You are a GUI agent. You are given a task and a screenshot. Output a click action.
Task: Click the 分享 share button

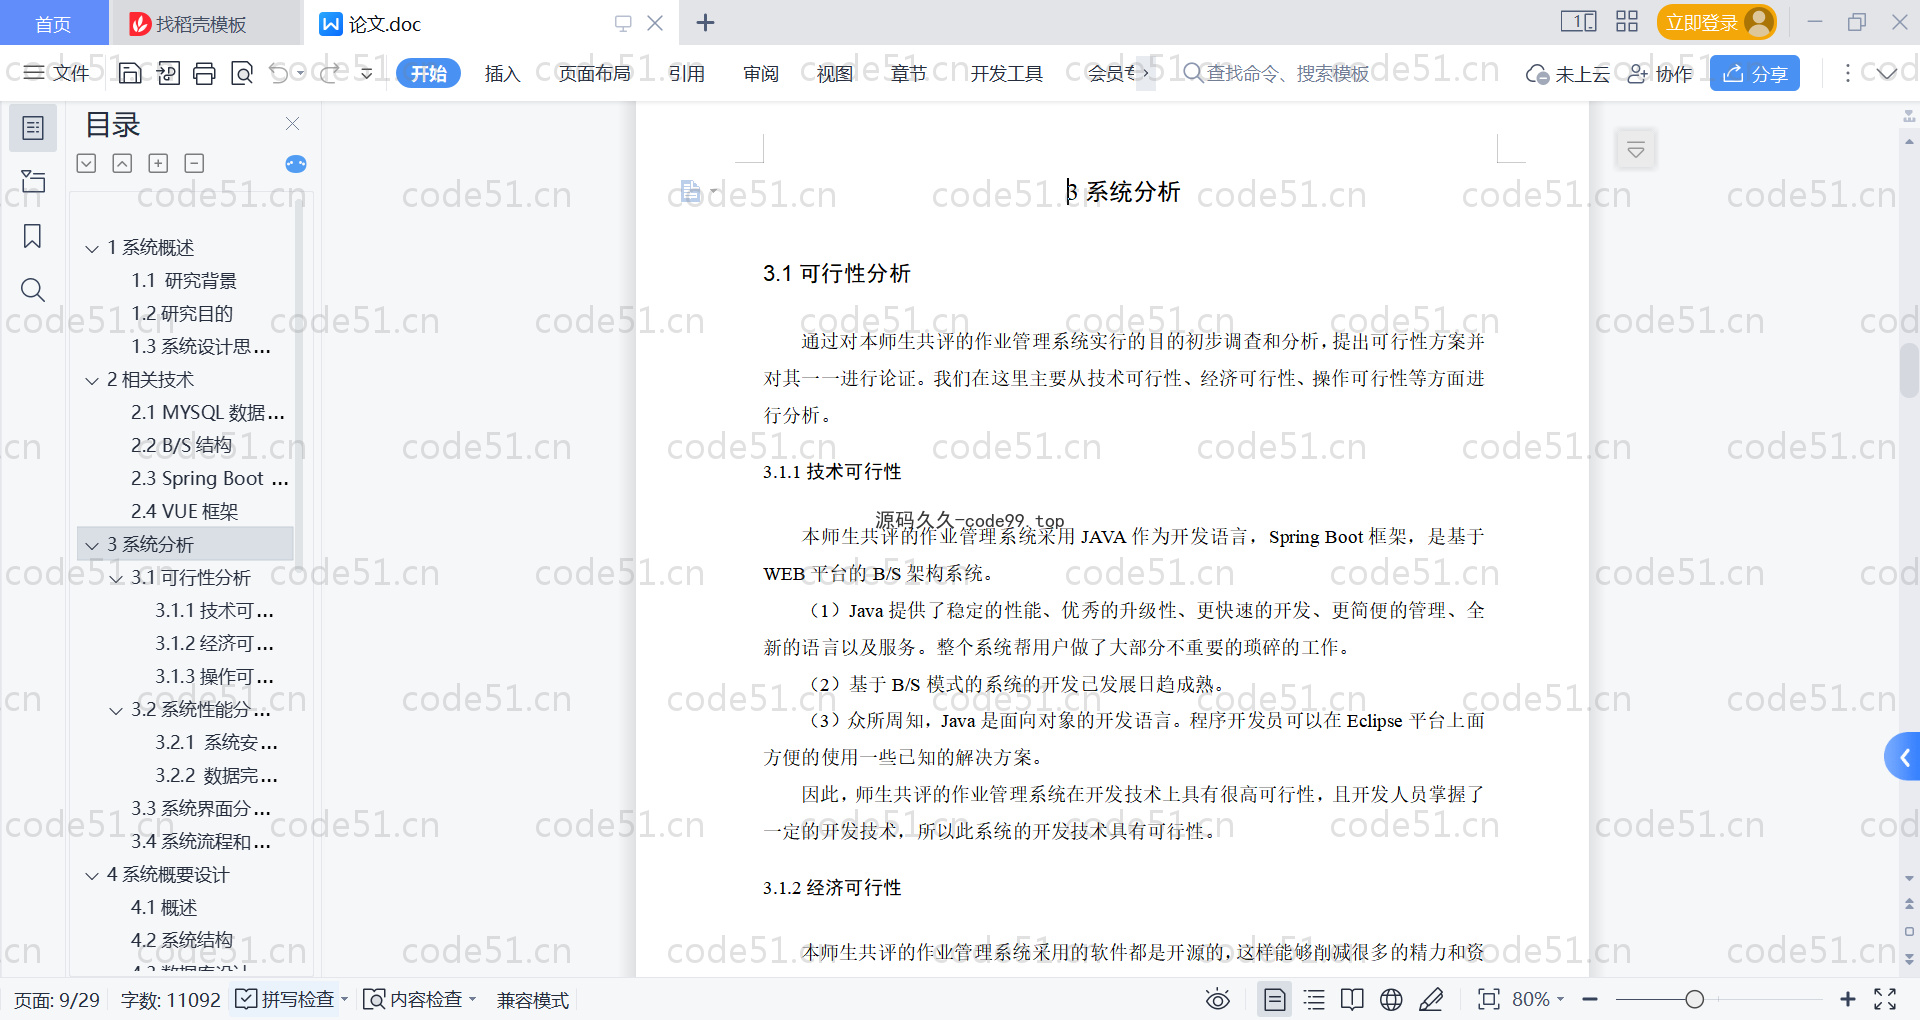pos(1755,73)
